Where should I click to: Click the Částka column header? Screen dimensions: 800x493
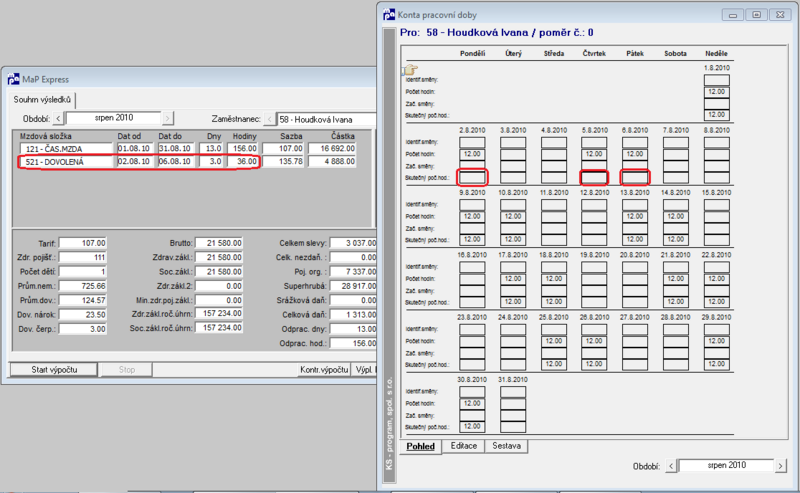coord(343,136)
